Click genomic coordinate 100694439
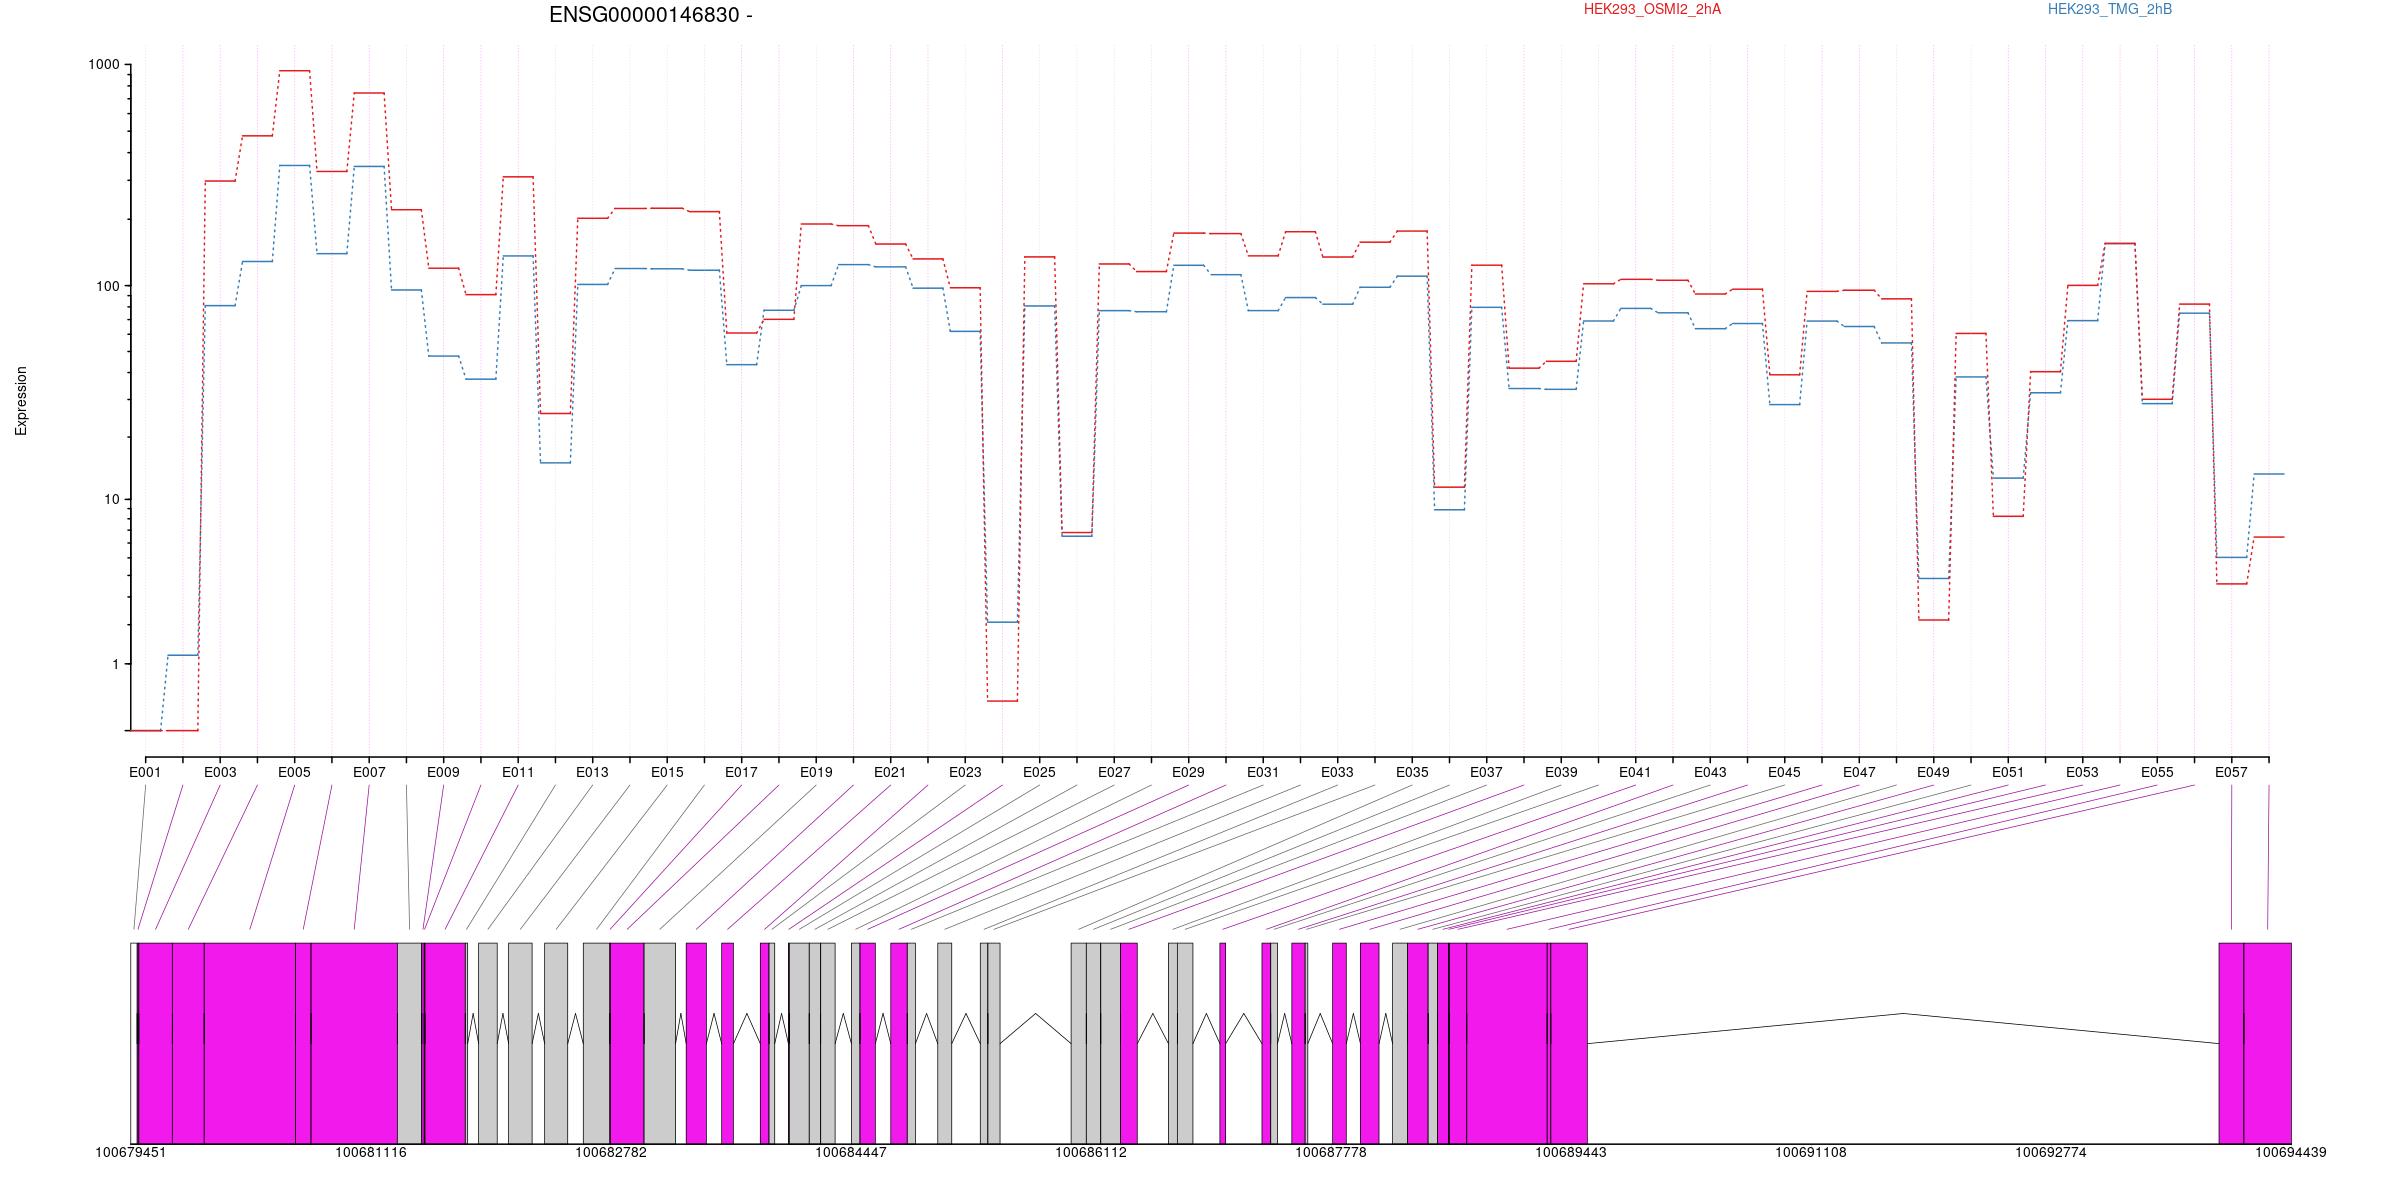Screen dimensions: 2400x1200 point(2291,1152)
